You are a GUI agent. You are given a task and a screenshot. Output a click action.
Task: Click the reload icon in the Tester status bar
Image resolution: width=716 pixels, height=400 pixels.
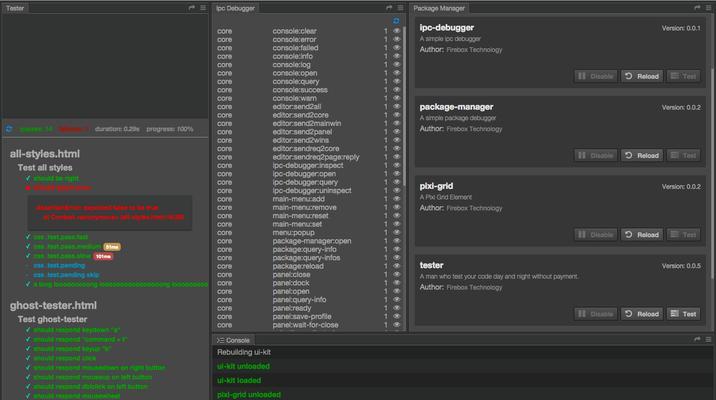pyautogui.click(x=9, y=129)
